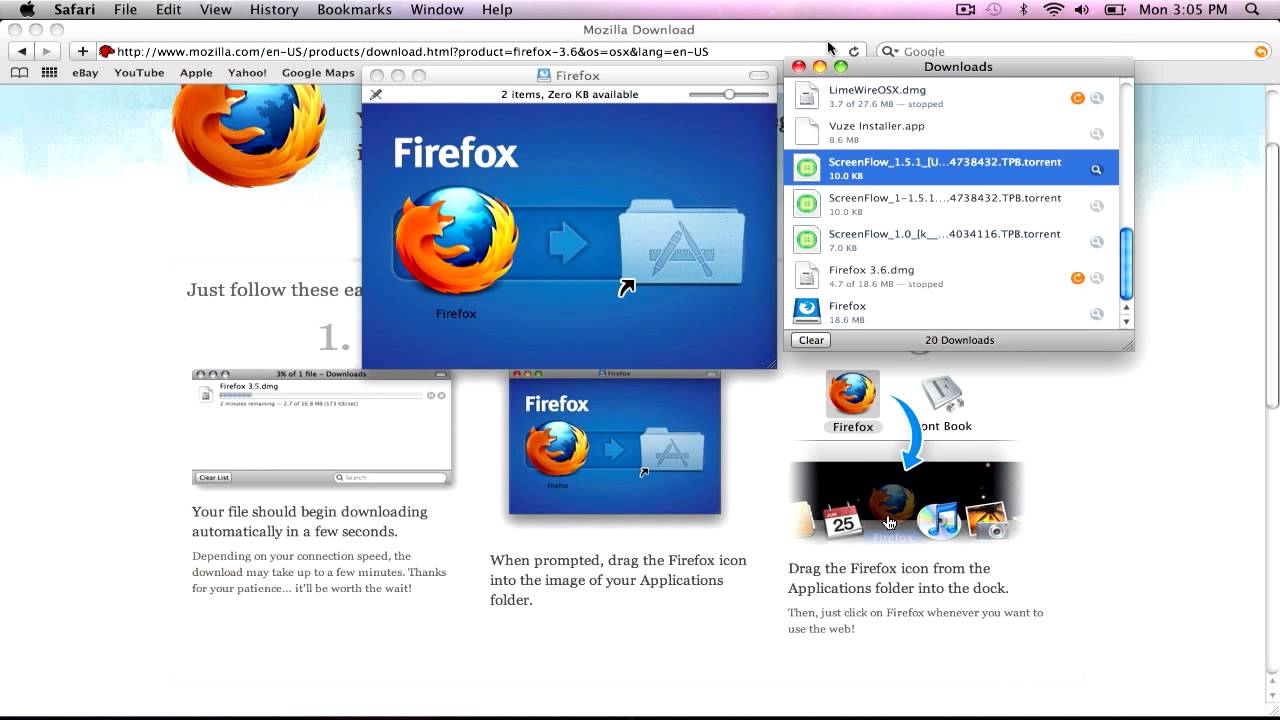1280x720 pixels.
Task: Open the Apple bookmark
Action: (196, 72)
